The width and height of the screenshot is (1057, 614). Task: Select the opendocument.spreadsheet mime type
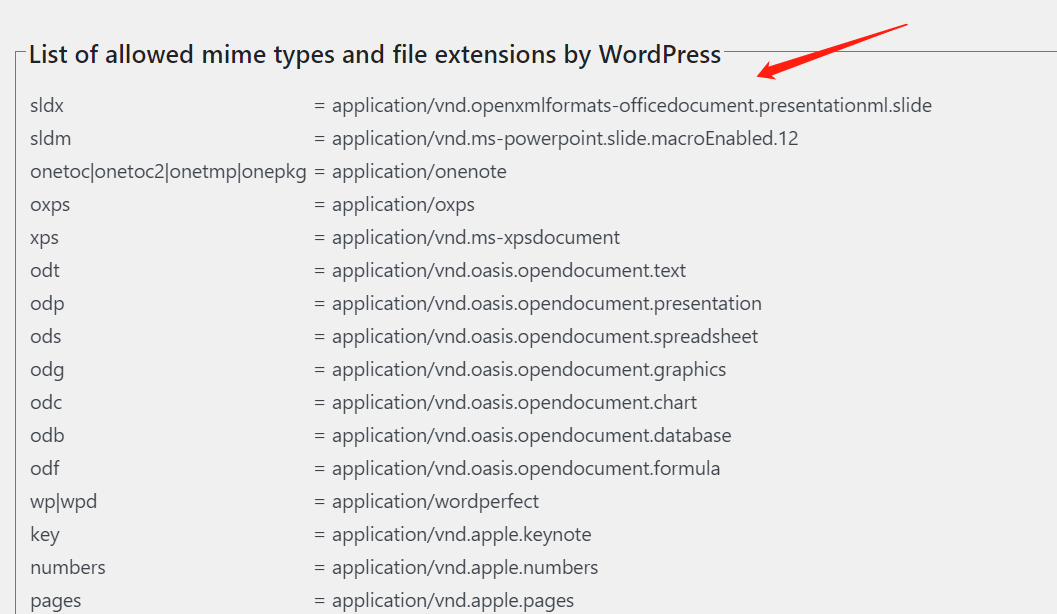pyautogui.click(x=545, y=337)
